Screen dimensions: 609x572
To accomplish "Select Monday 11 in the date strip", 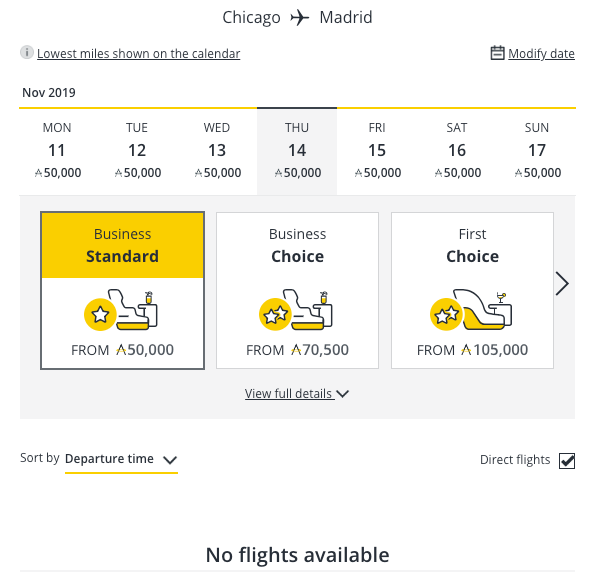I will [57, 151].
